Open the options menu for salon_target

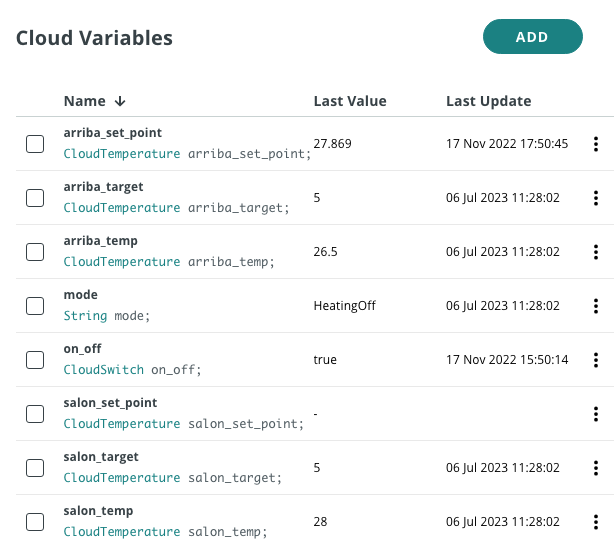[596, 468]
